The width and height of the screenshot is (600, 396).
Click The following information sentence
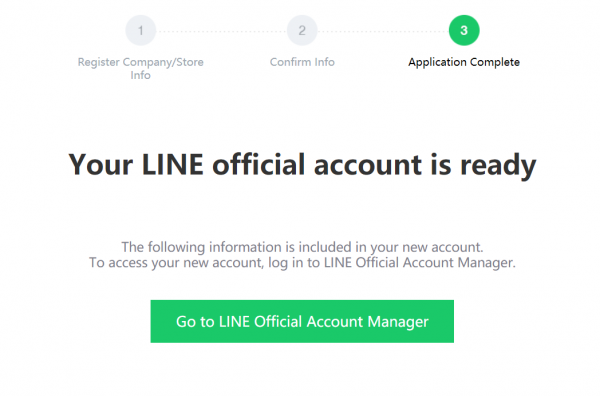click(x=302, y=247)
